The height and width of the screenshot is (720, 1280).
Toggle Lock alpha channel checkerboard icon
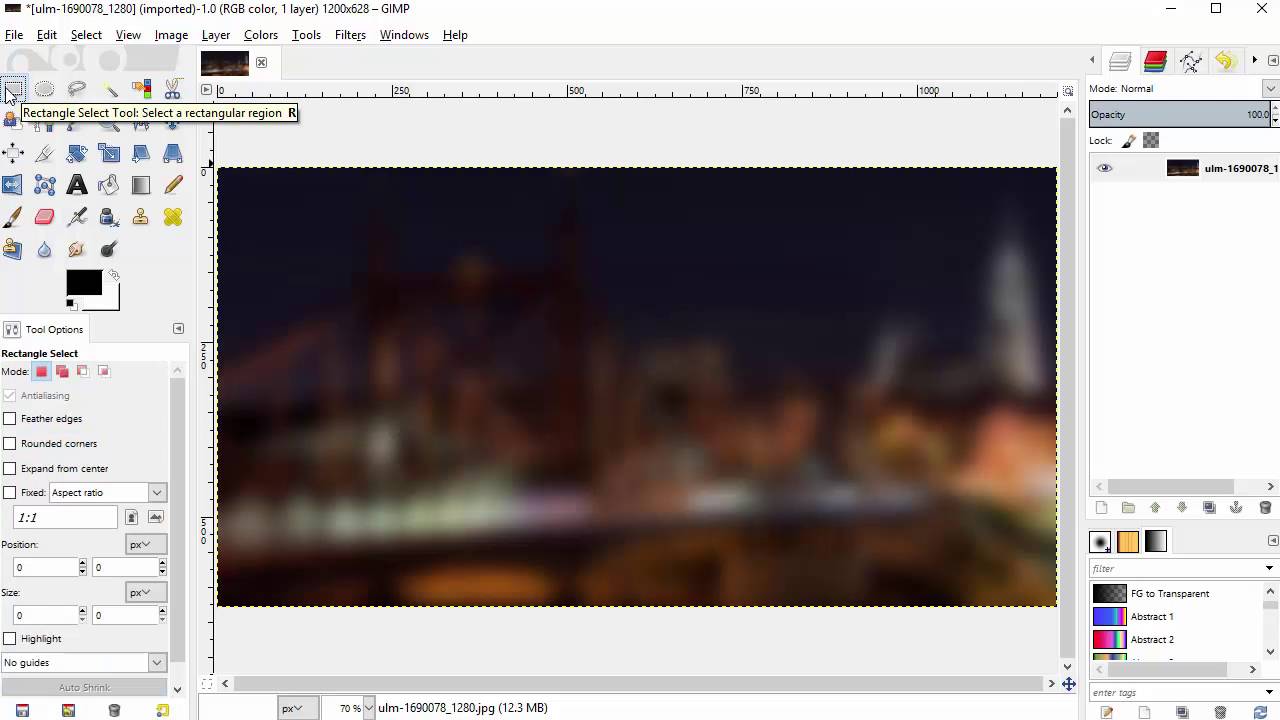tap(1151, 141)
